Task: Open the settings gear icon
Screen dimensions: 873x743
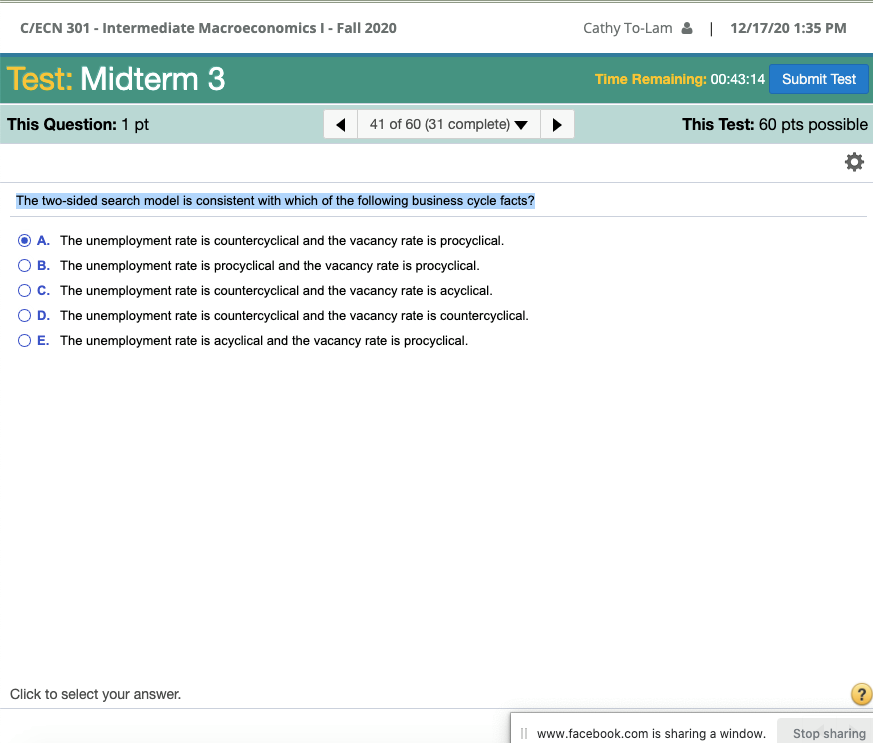Action: point(854,161)
